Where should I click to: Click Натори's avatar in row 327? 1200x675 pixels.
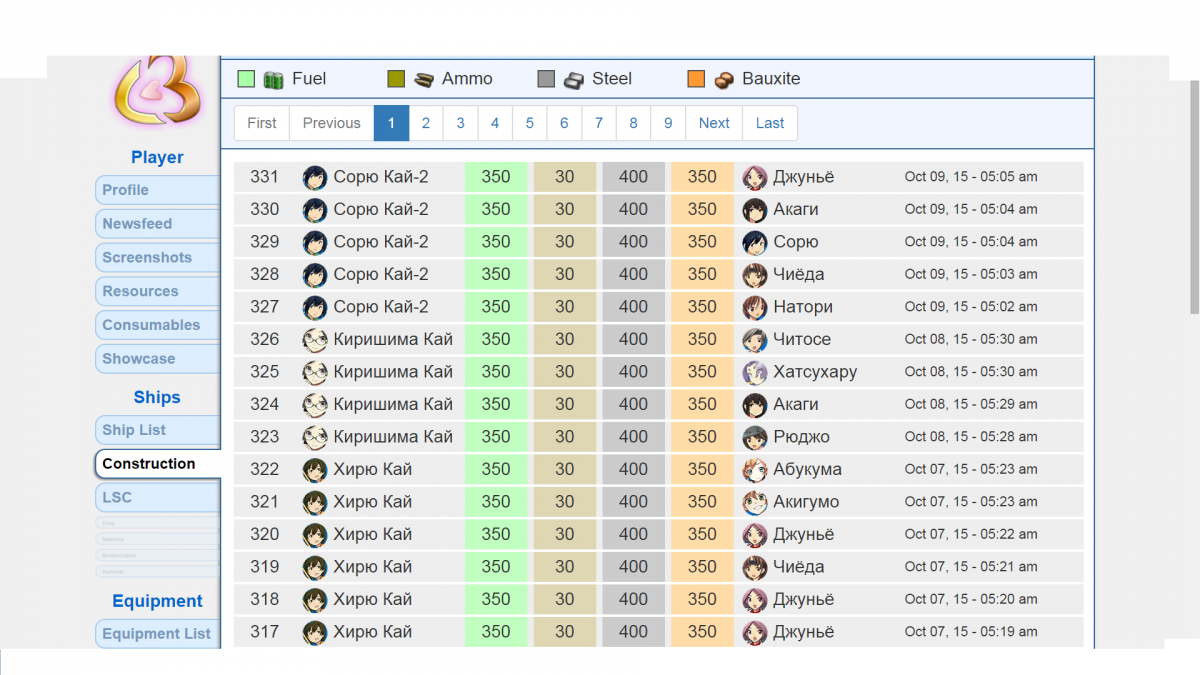point(755,307)
